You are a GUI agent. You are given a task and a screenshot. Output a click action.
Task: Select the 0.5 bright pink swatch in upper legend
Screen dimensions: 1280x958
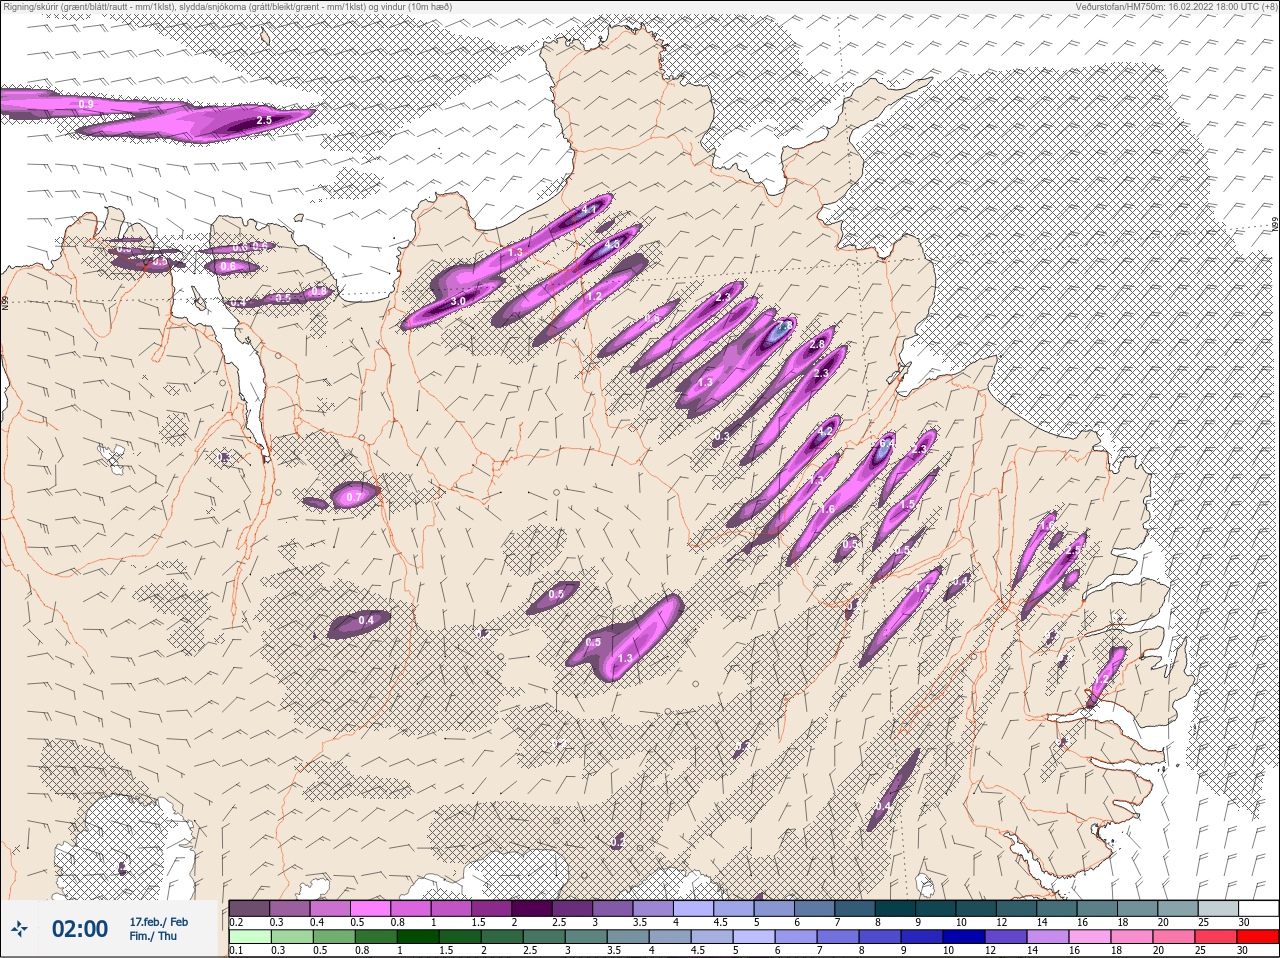[x=370, y=908]
